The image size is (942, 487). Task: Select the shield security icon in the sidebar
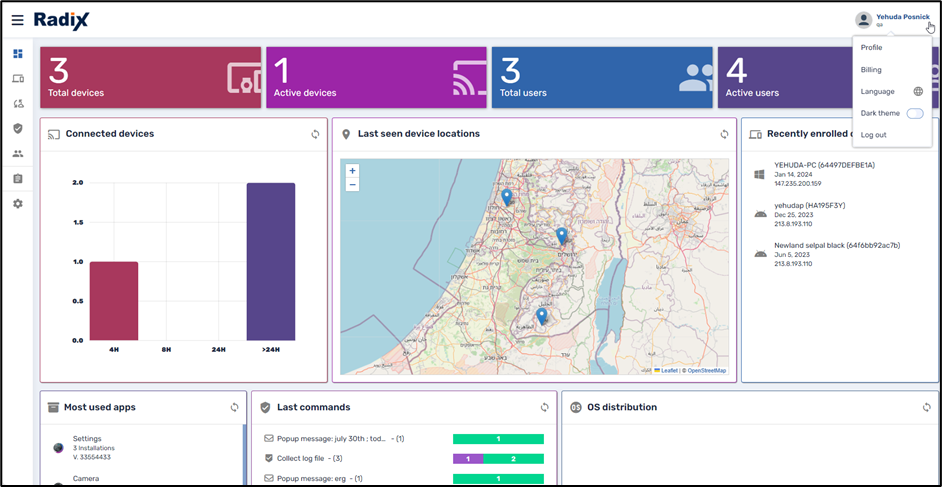click(x=17, y=128)
